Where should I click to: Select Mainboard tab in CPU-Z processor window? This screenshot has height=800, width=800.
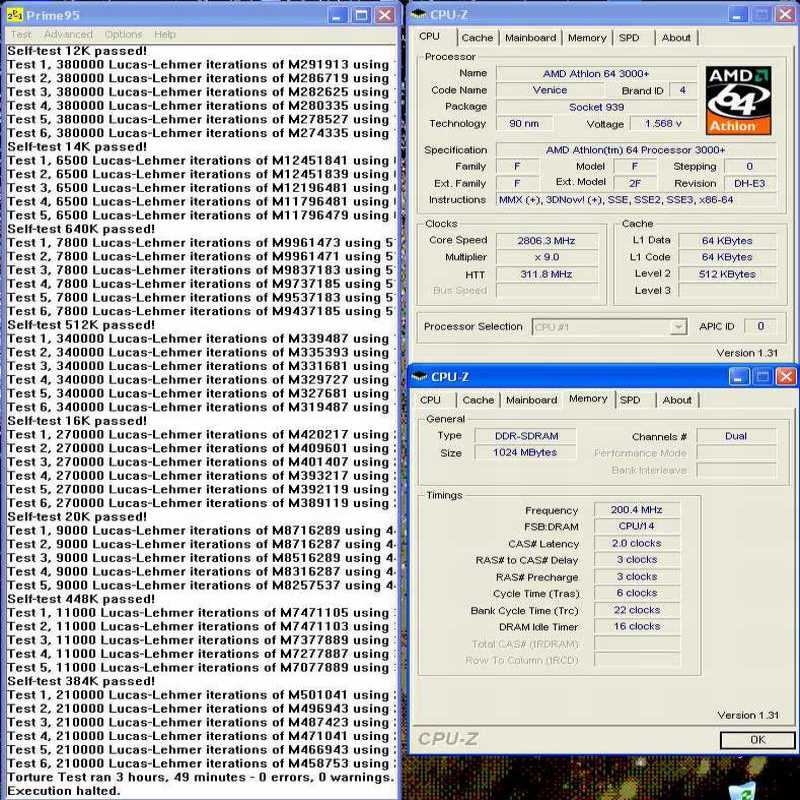tap(530, 38)
